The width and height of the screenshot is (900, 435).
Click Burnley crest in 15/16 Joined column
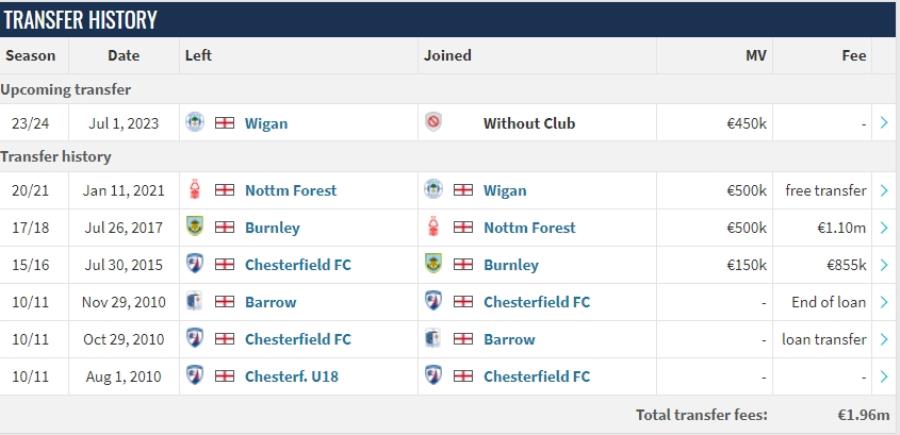pos(433,264)
